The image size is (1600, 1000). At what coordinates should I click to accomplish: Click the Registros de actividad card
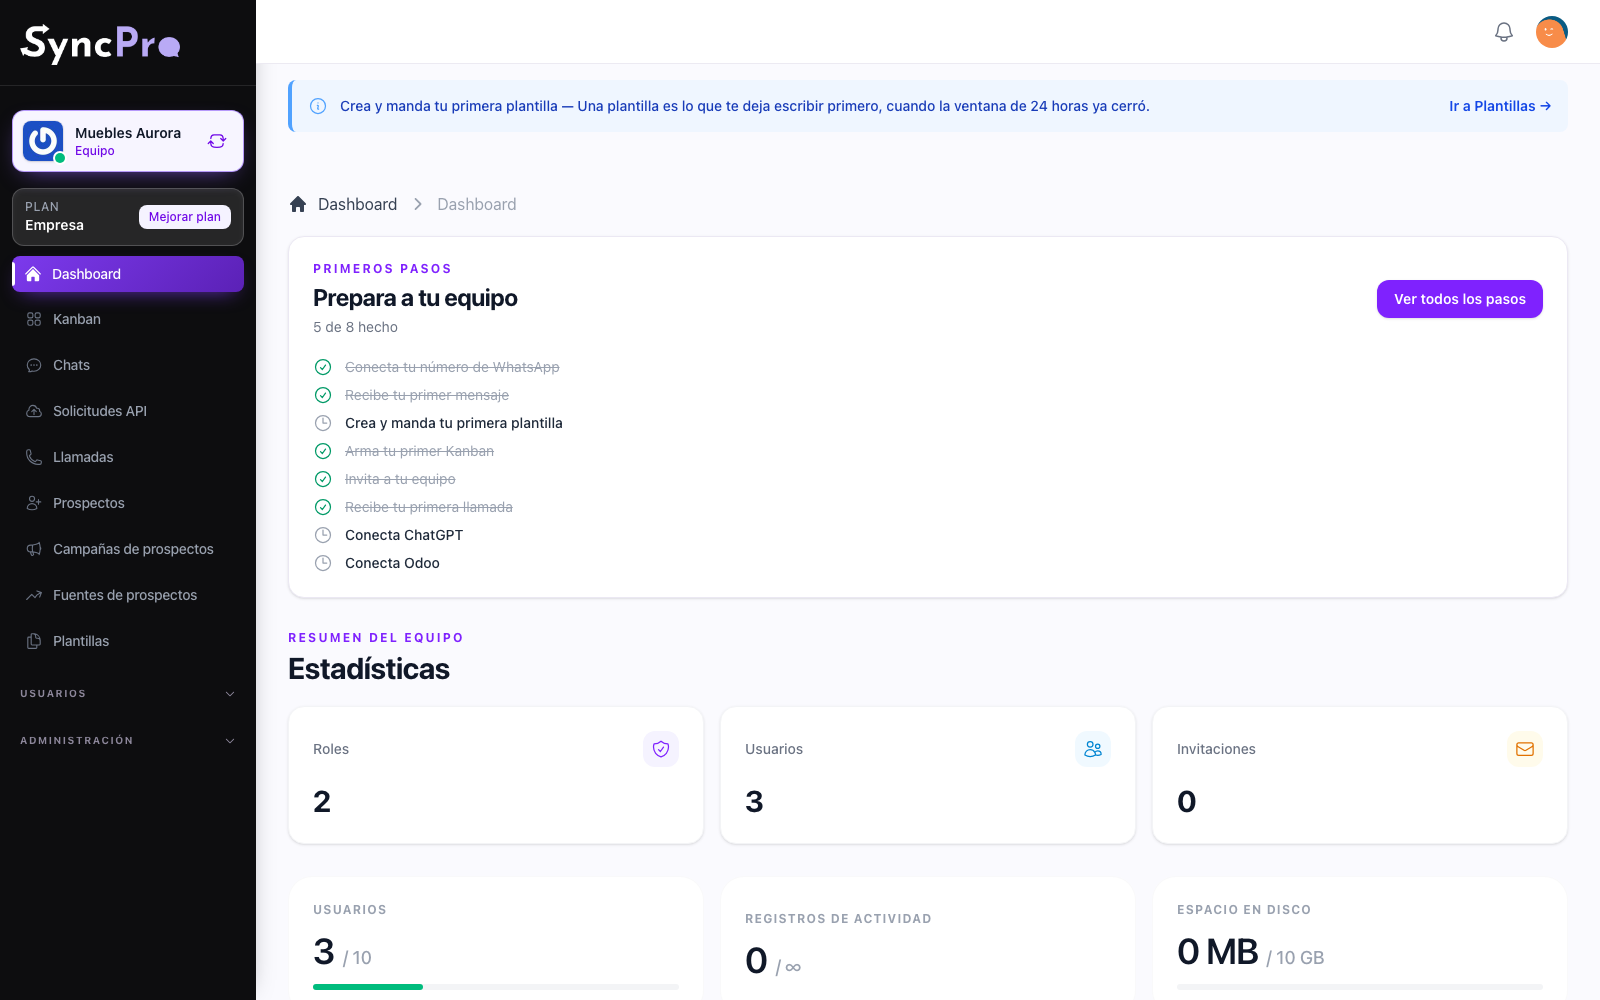coord(928,939)
